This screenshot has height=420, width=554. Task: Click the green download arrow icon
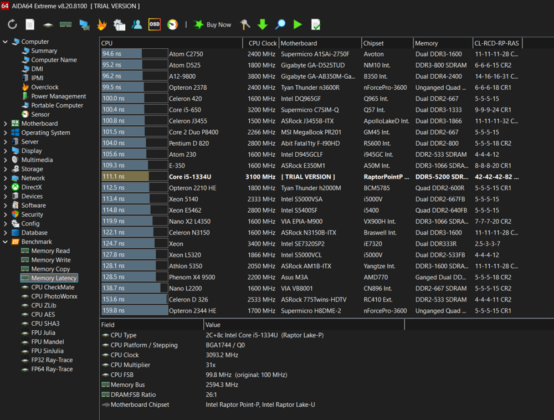coord(263,24)
